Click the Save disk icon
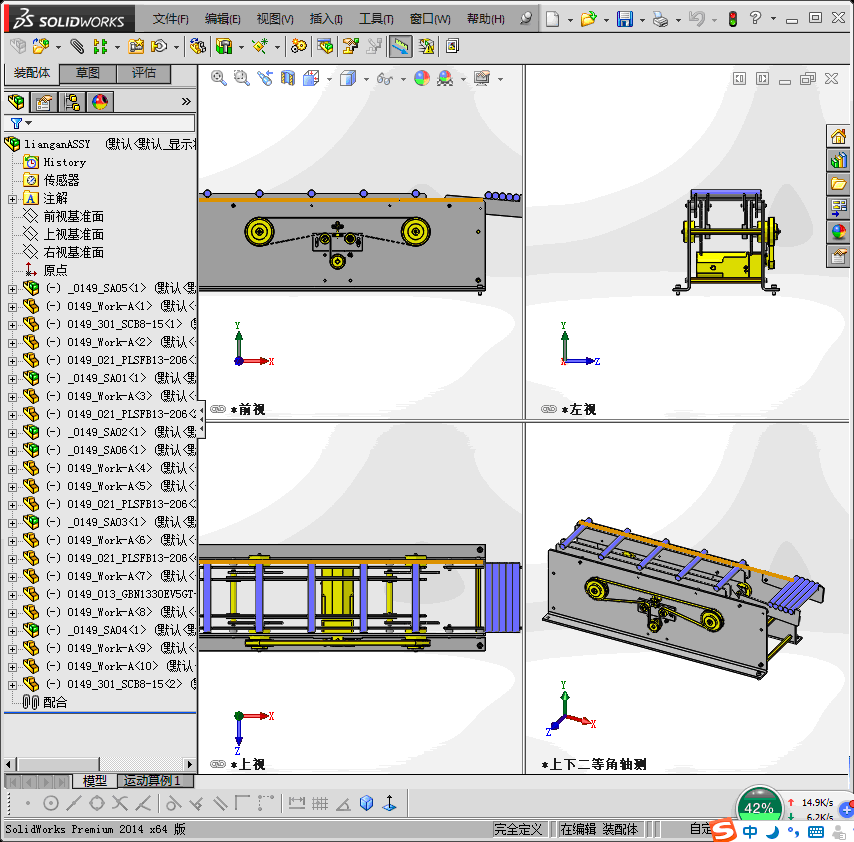The height and width of the screenshot is (842, 854). (625, 19)
